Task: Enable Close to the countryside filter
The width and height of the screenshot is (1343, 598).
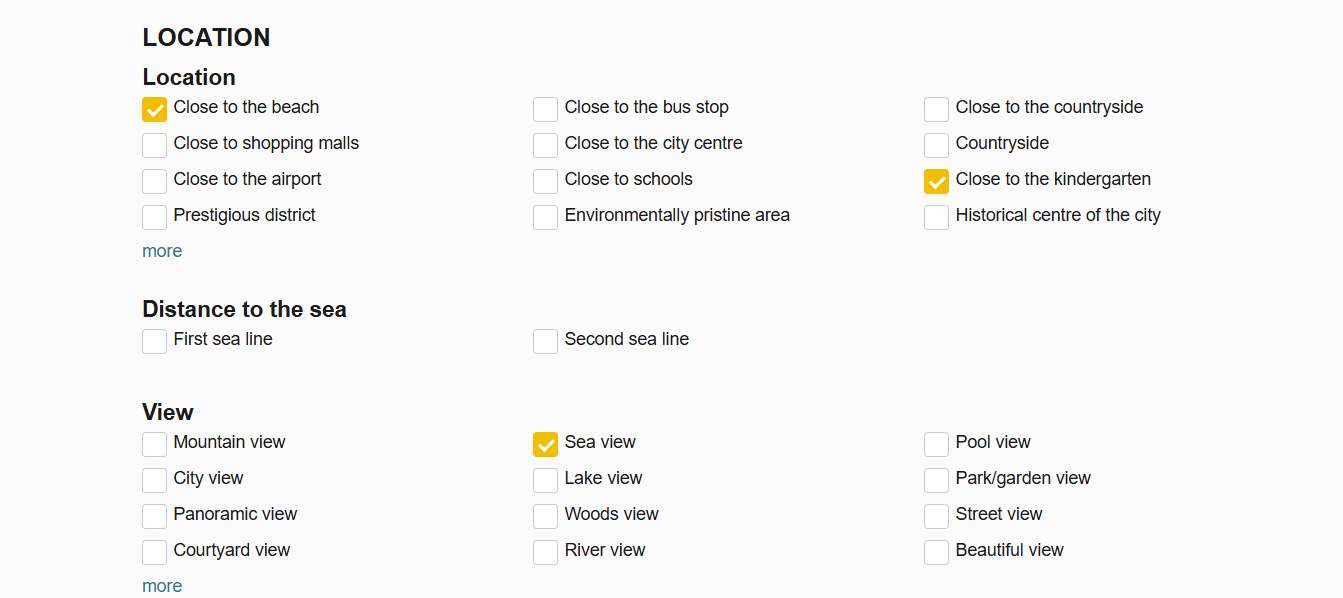Action: pyautogui.click(x=936, y=109)
